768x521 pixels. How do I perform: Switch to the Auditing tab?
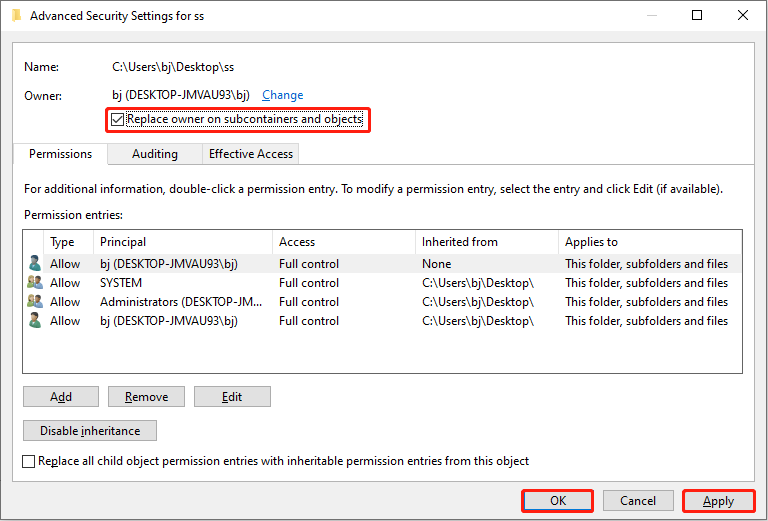click(x=155, y=154)
